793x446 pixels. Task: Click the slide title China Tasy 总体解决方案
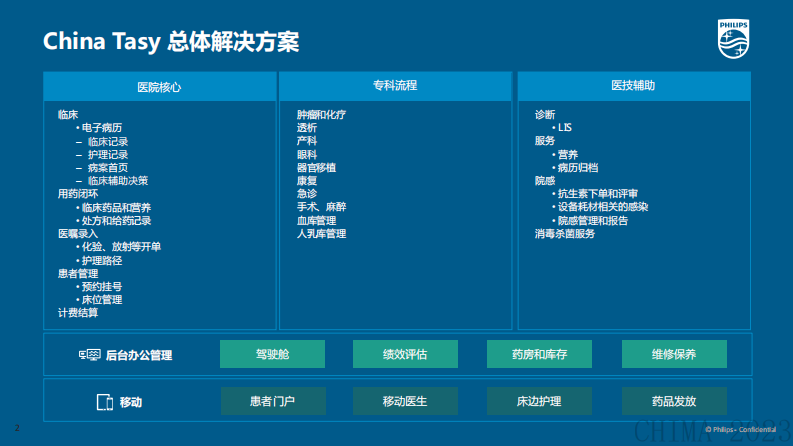pyautogui.click(x=171, y=41)
